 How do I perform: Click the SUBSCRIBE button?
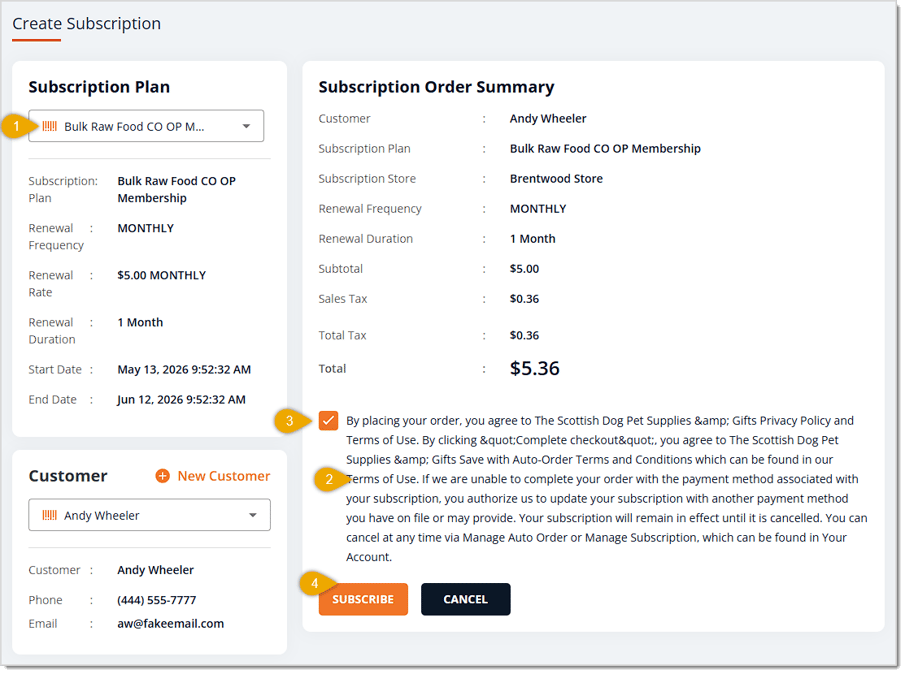coord(363,599)
